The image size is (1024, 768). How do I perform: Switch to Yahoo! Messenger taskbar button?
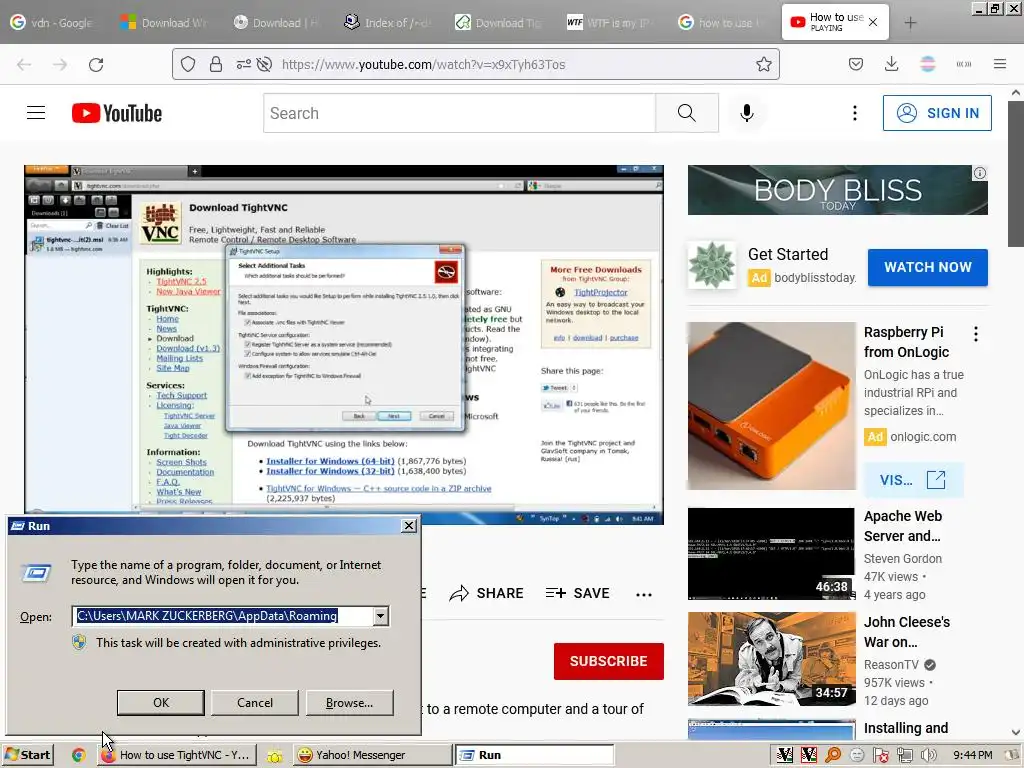pos(371,755)
